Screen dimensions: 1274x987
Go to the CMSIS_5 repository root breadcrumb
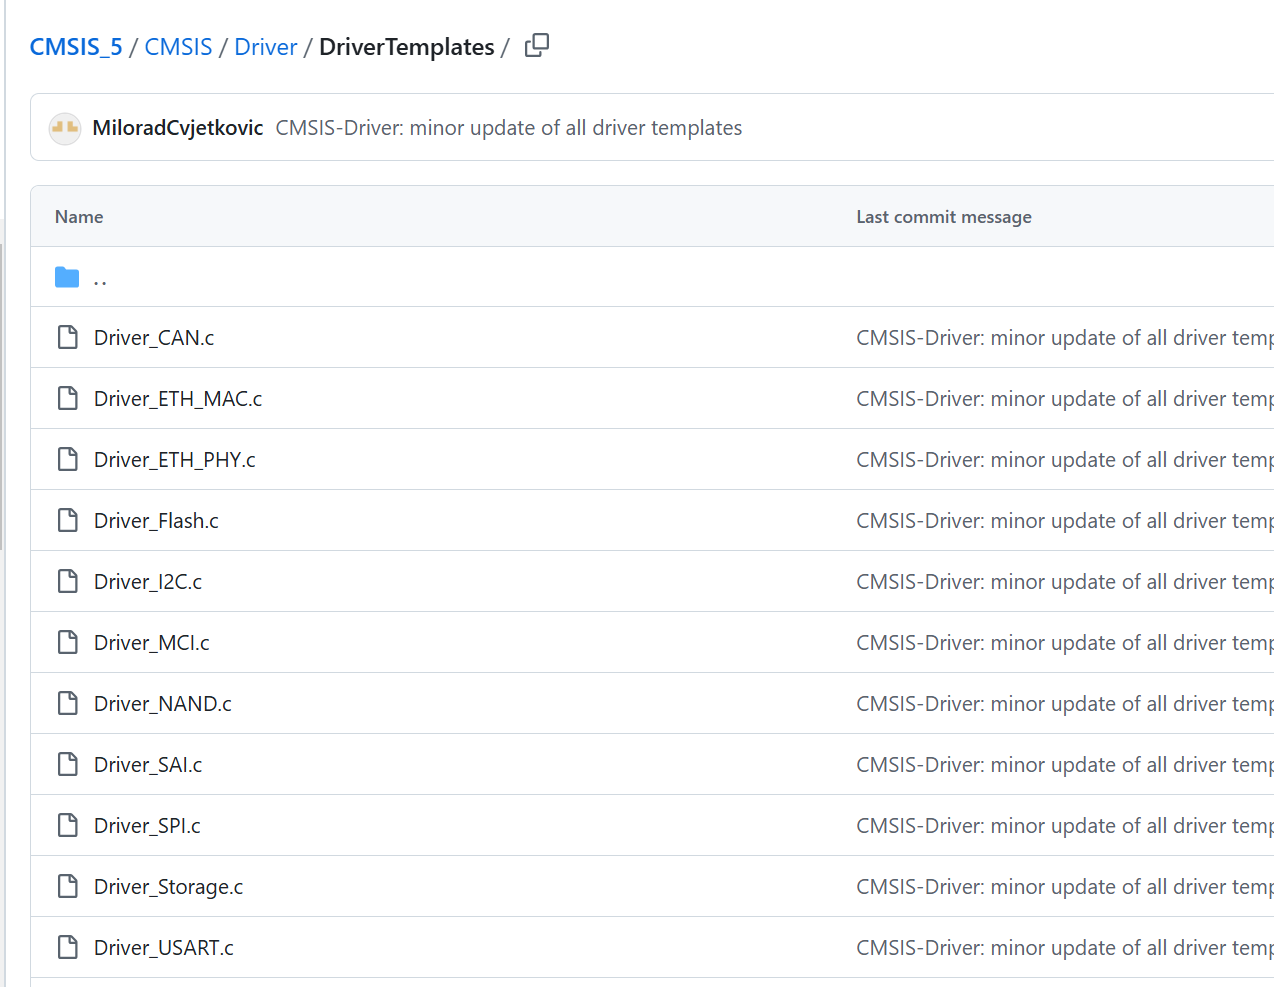point(76,47)
